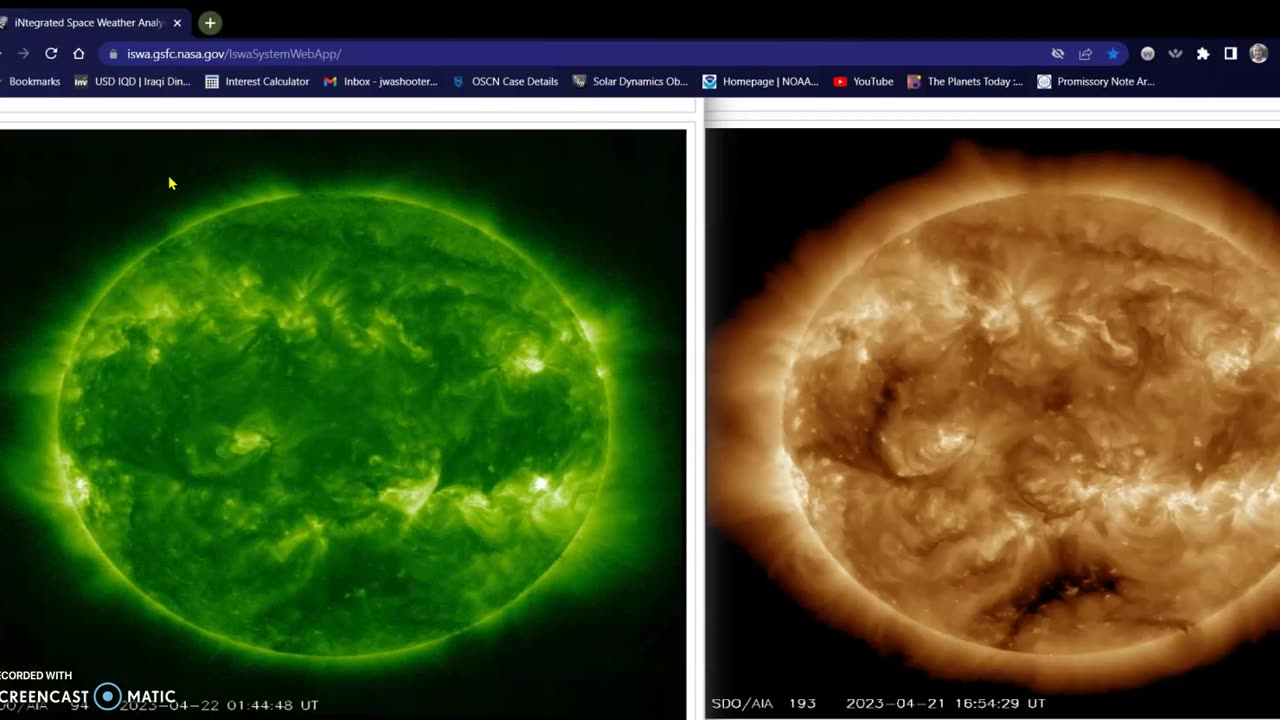View site information lock icon
Screen dimensions: 1280x720
click(113, 54)
